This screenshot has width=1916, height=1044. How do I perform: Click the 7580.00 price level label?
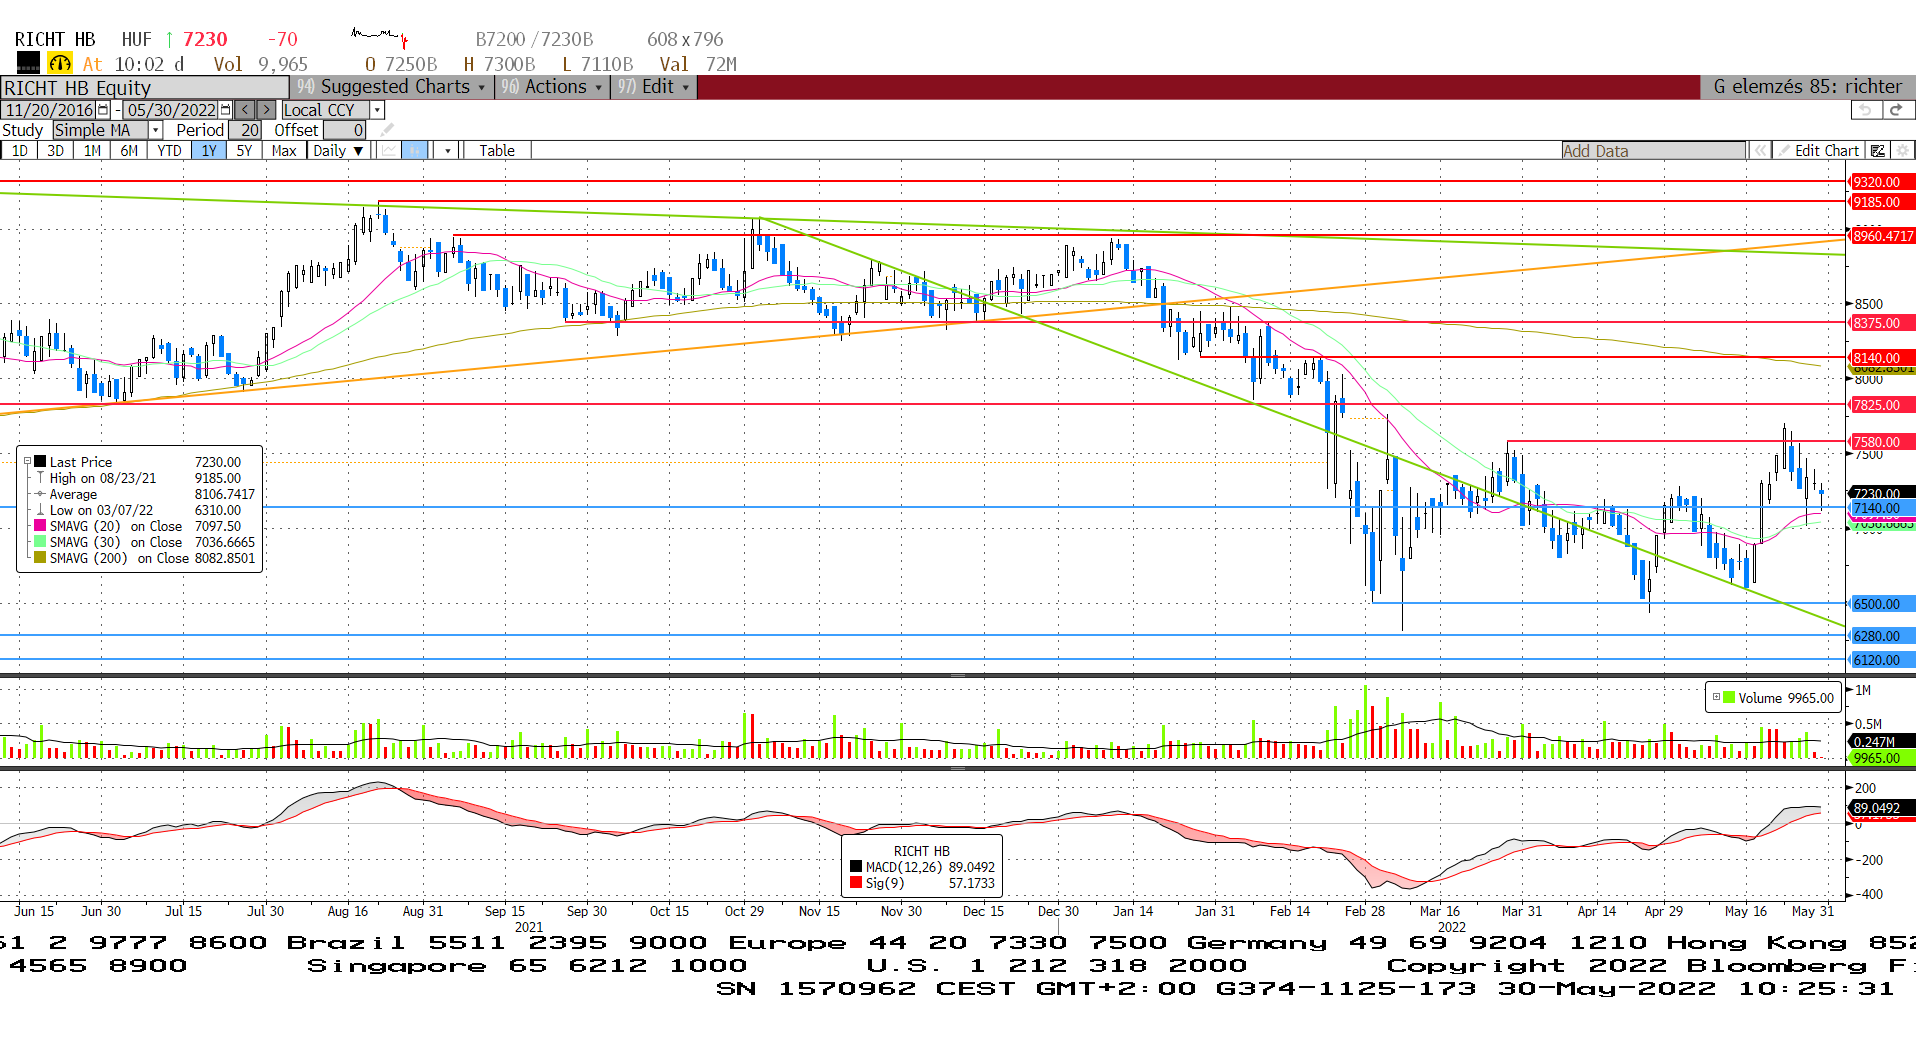point(1882,442)
